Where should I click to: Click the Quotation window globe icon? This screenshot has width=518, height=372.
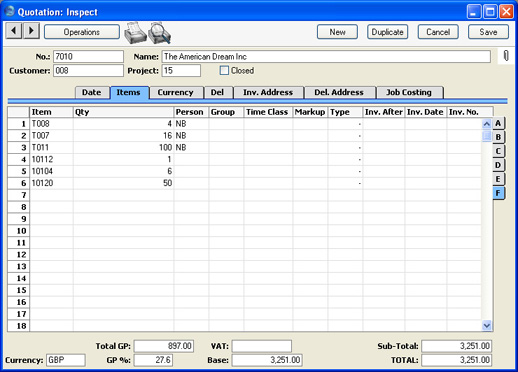[9, 11]
